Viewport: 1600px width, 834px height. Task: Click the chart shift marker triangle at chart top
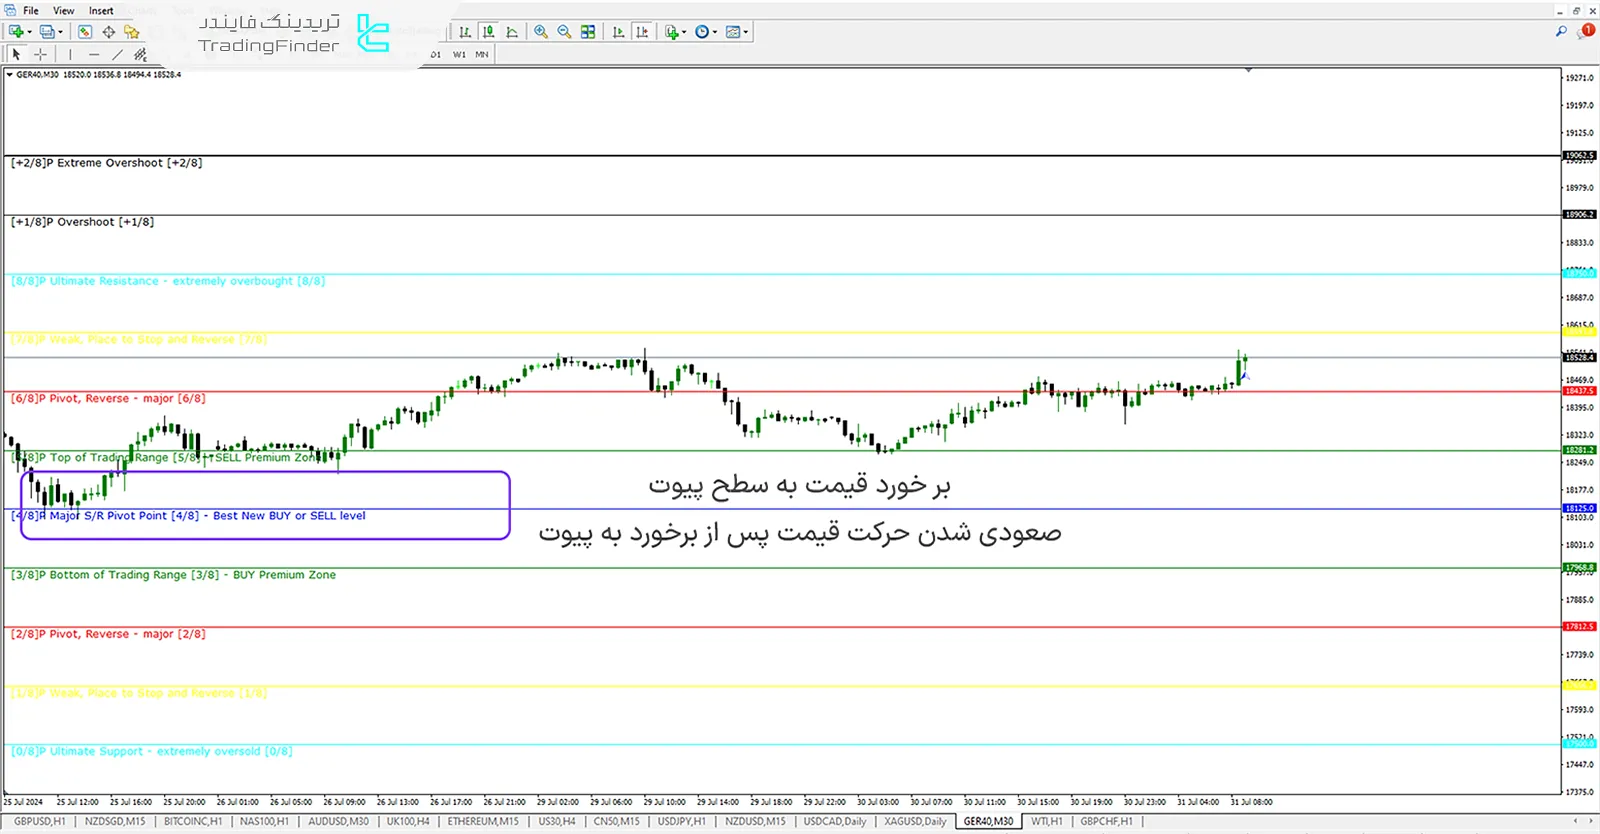click(x=1248, y=70)
